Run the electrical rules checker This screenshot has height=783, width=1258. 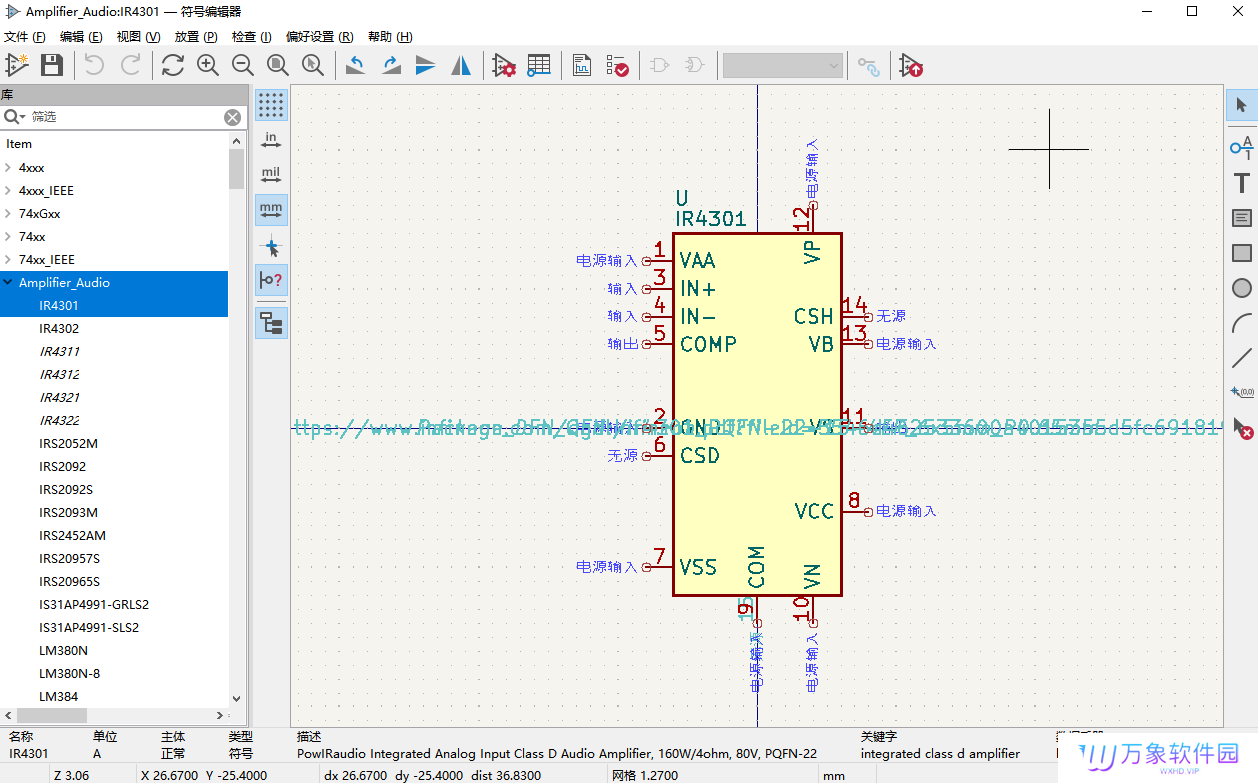point(617,66)
